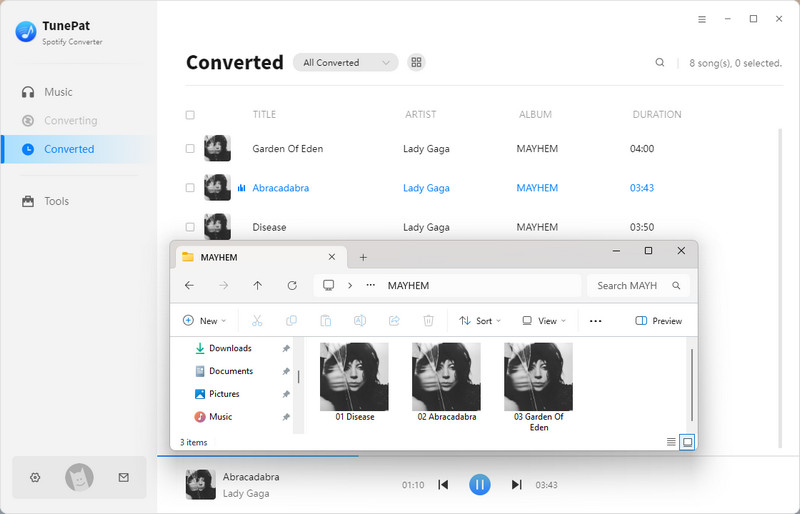Open TunePat settings gear icon
This screenshot has height=514, width=800.
pos(35,477)
